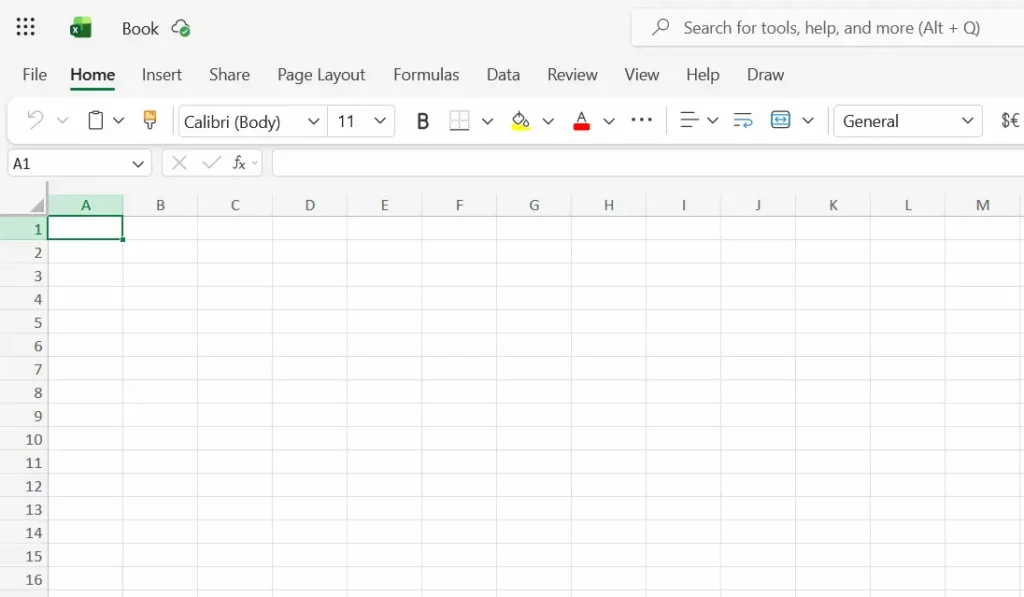Click the Book workbook title

tap(140, 29)
